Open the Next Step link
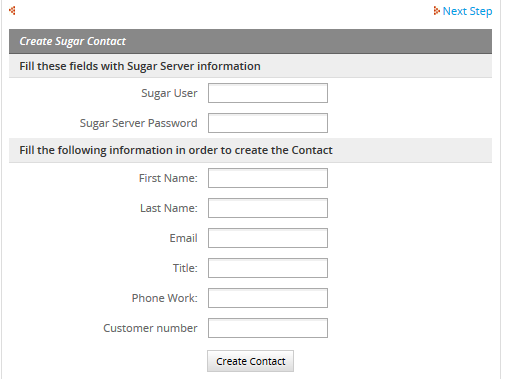This screenshot has width=510, height=379. [x=467, y=11]
